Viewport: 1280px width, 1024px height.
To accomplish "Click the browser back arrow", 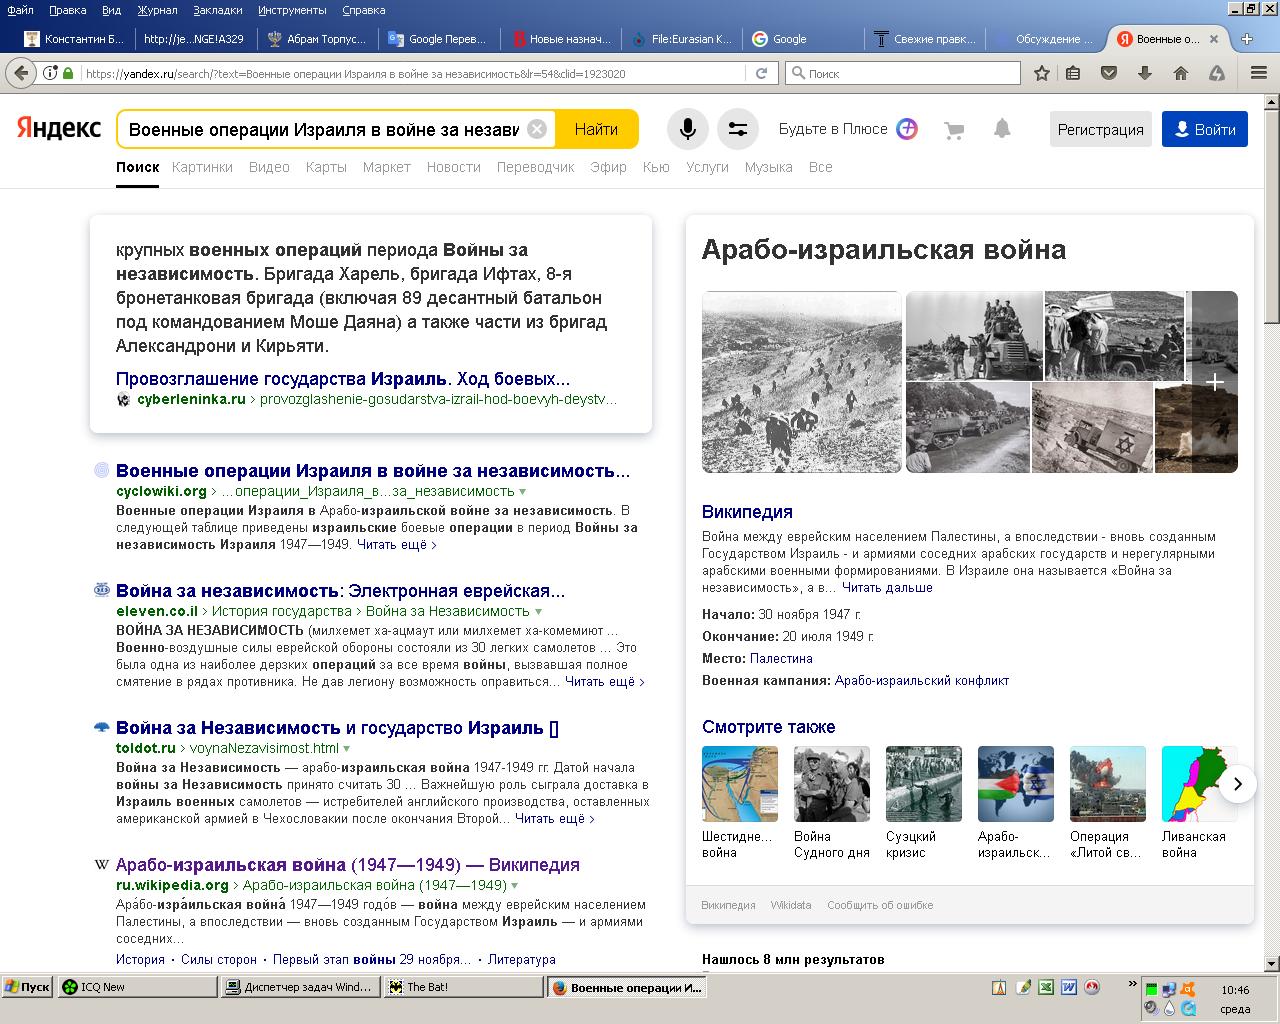I will pyautogui.click(x=20, y=73).
